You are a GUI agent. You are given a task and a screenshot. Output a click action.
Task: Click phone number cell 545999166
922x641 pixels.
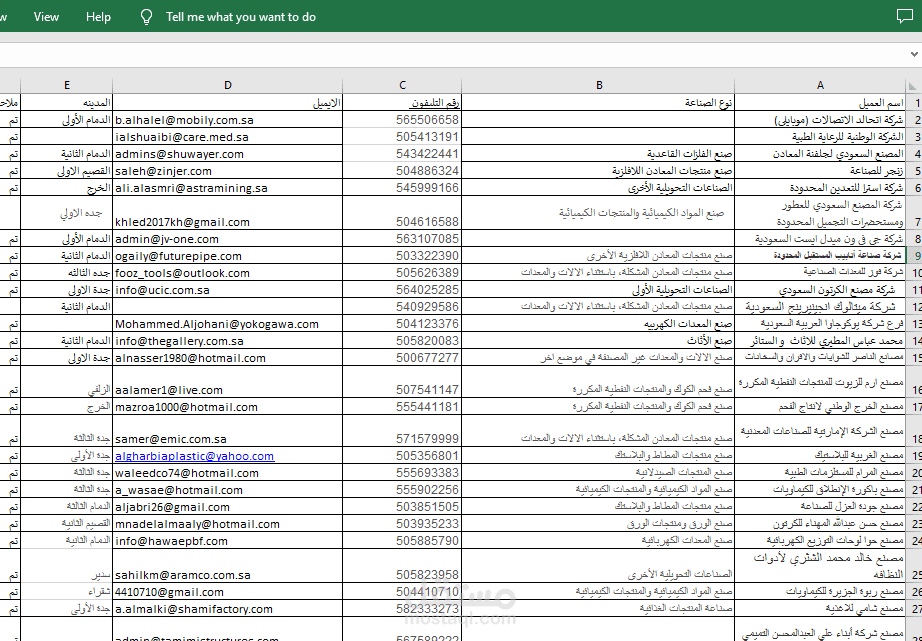point(402,188)
